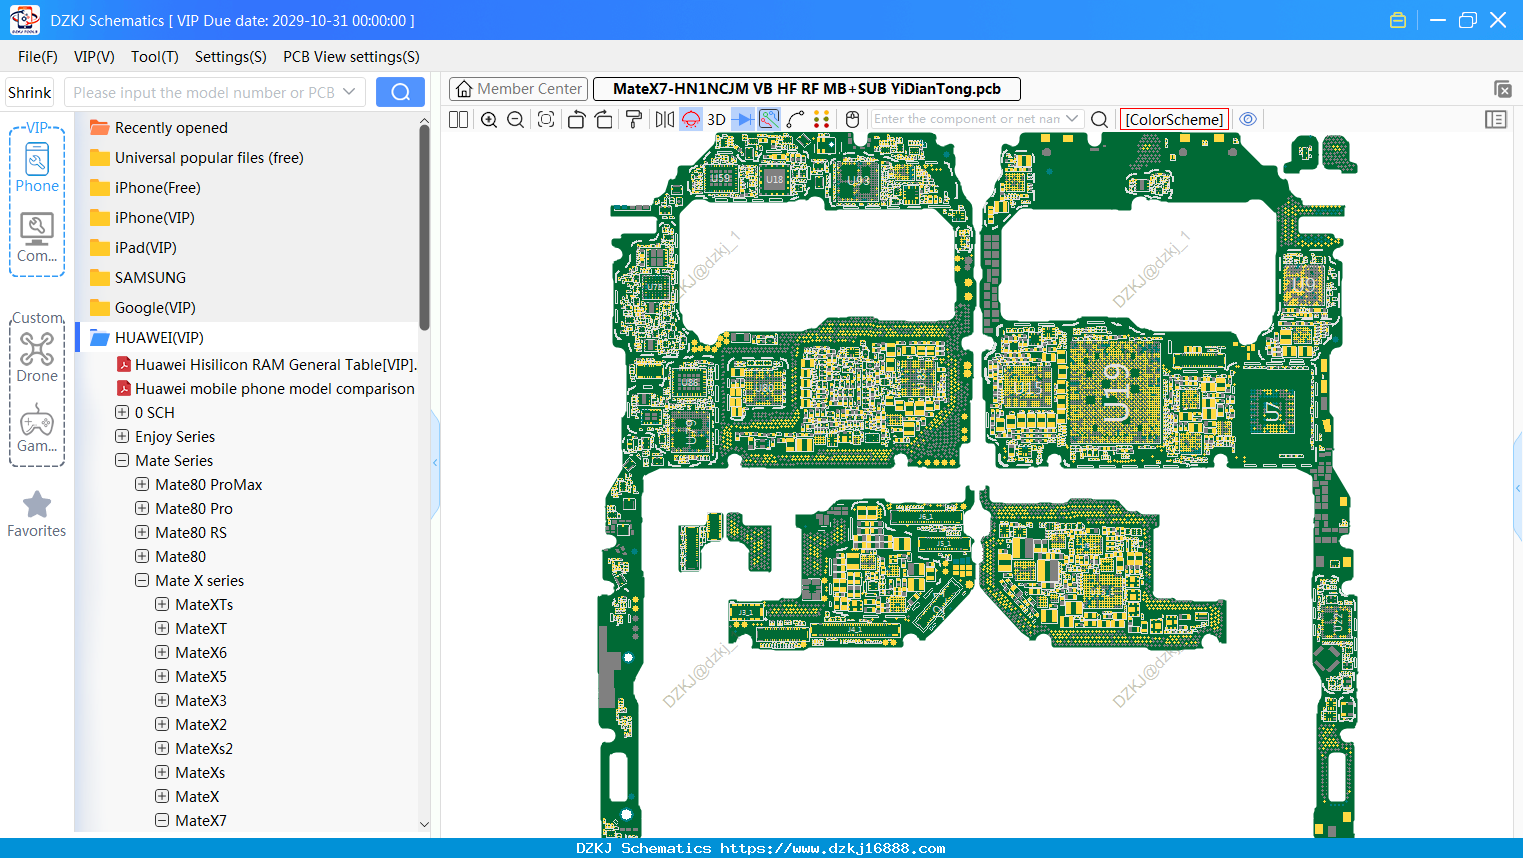Click the Shrink button

30,92
